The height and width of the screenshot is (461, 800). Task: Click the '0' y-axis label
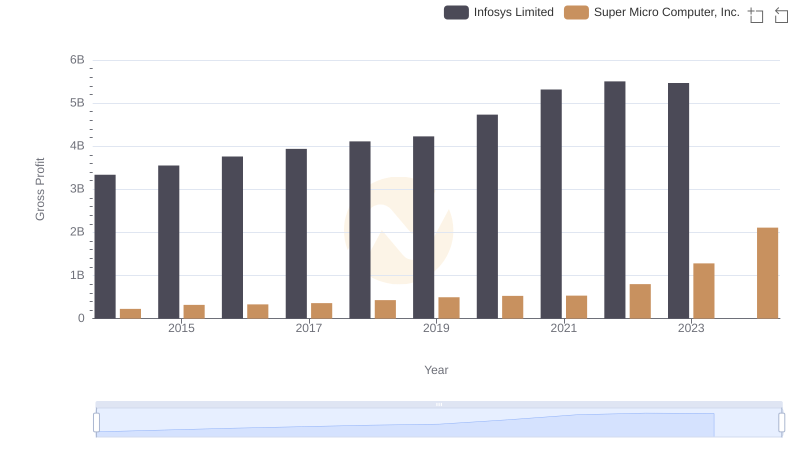[81, 318]
